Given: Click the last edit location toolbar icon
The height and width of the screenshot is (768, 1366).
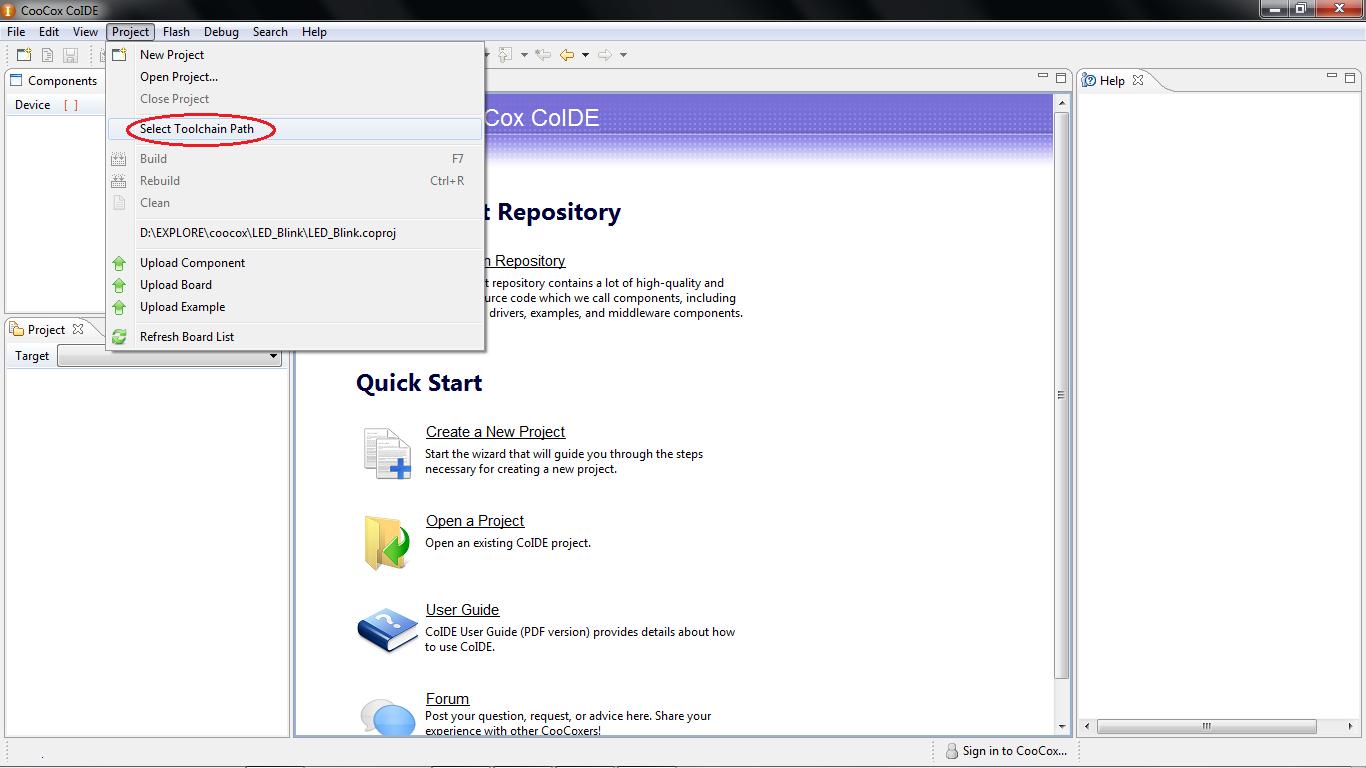Looking at the screenshot, I should click(x=543, y=55).
